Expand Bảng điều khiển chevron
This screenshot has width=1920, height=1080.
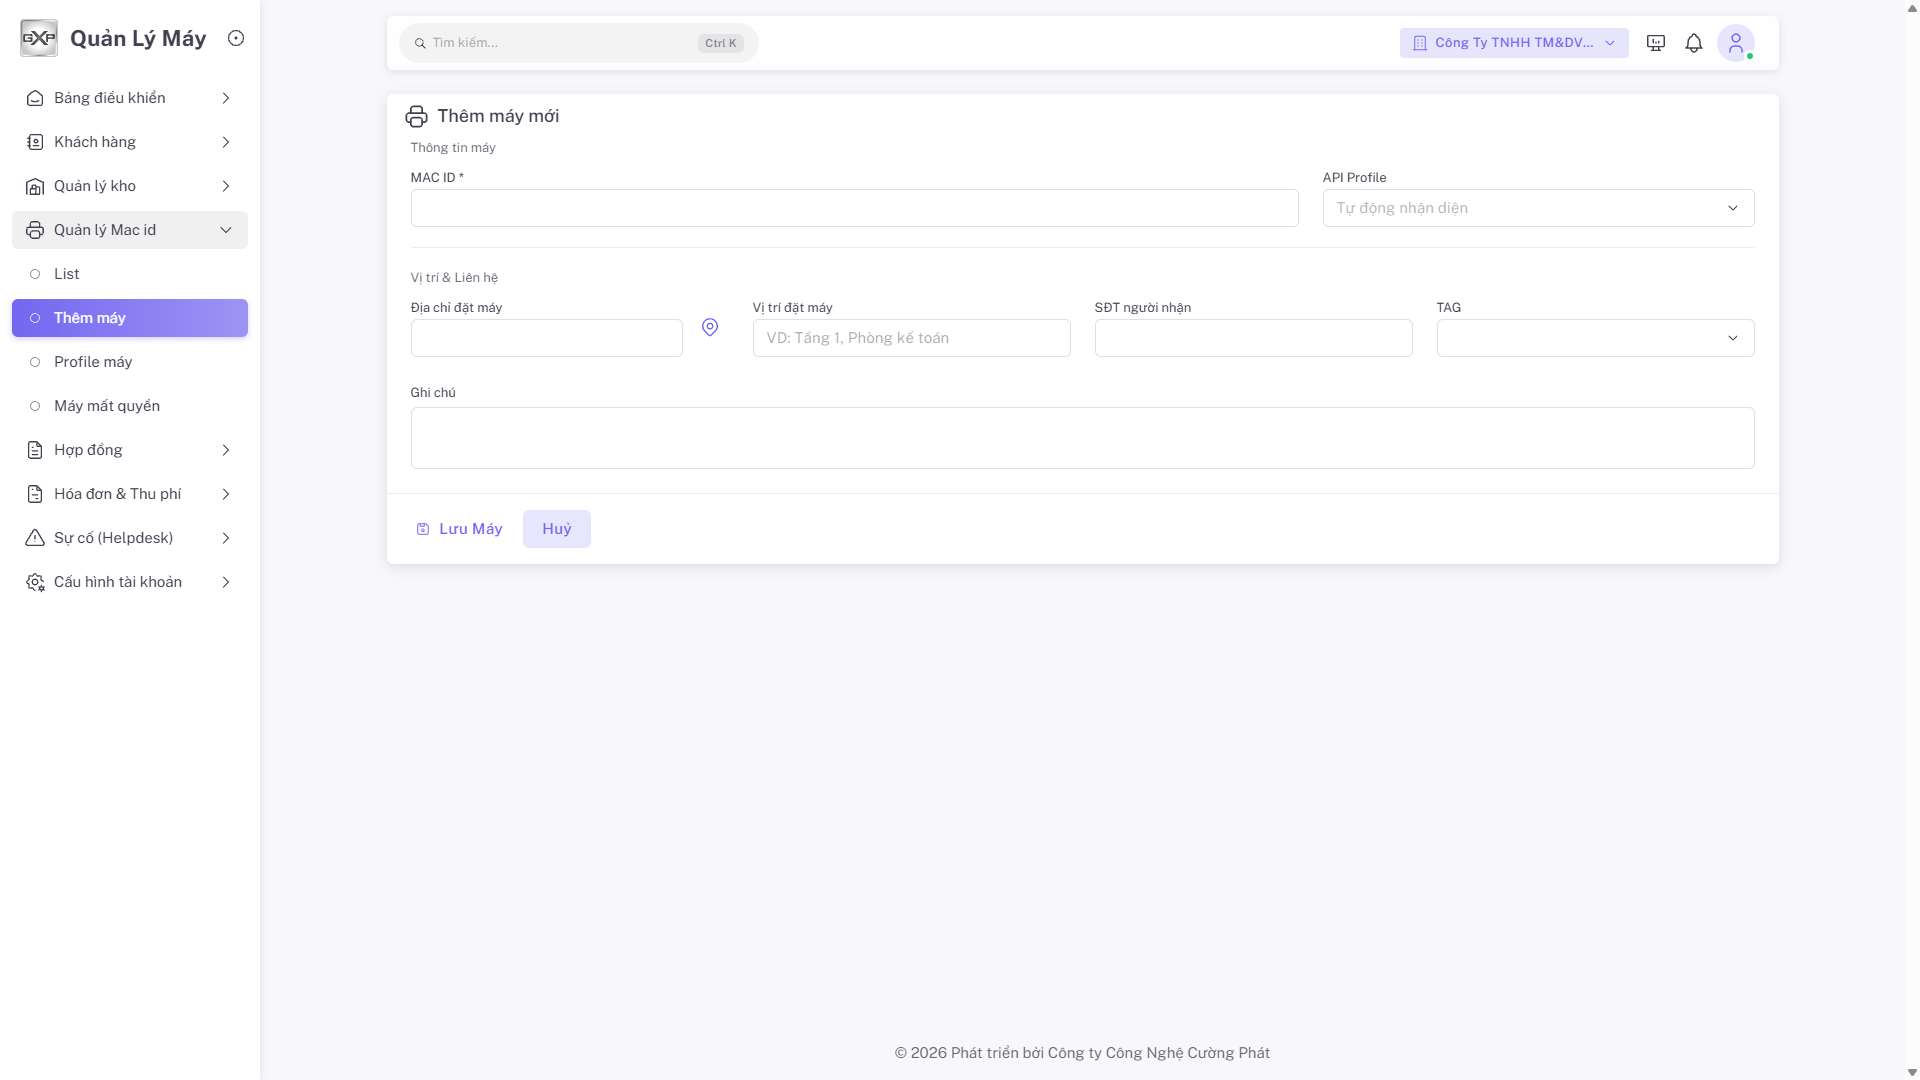pyautogui.click(x=226, y=98)
